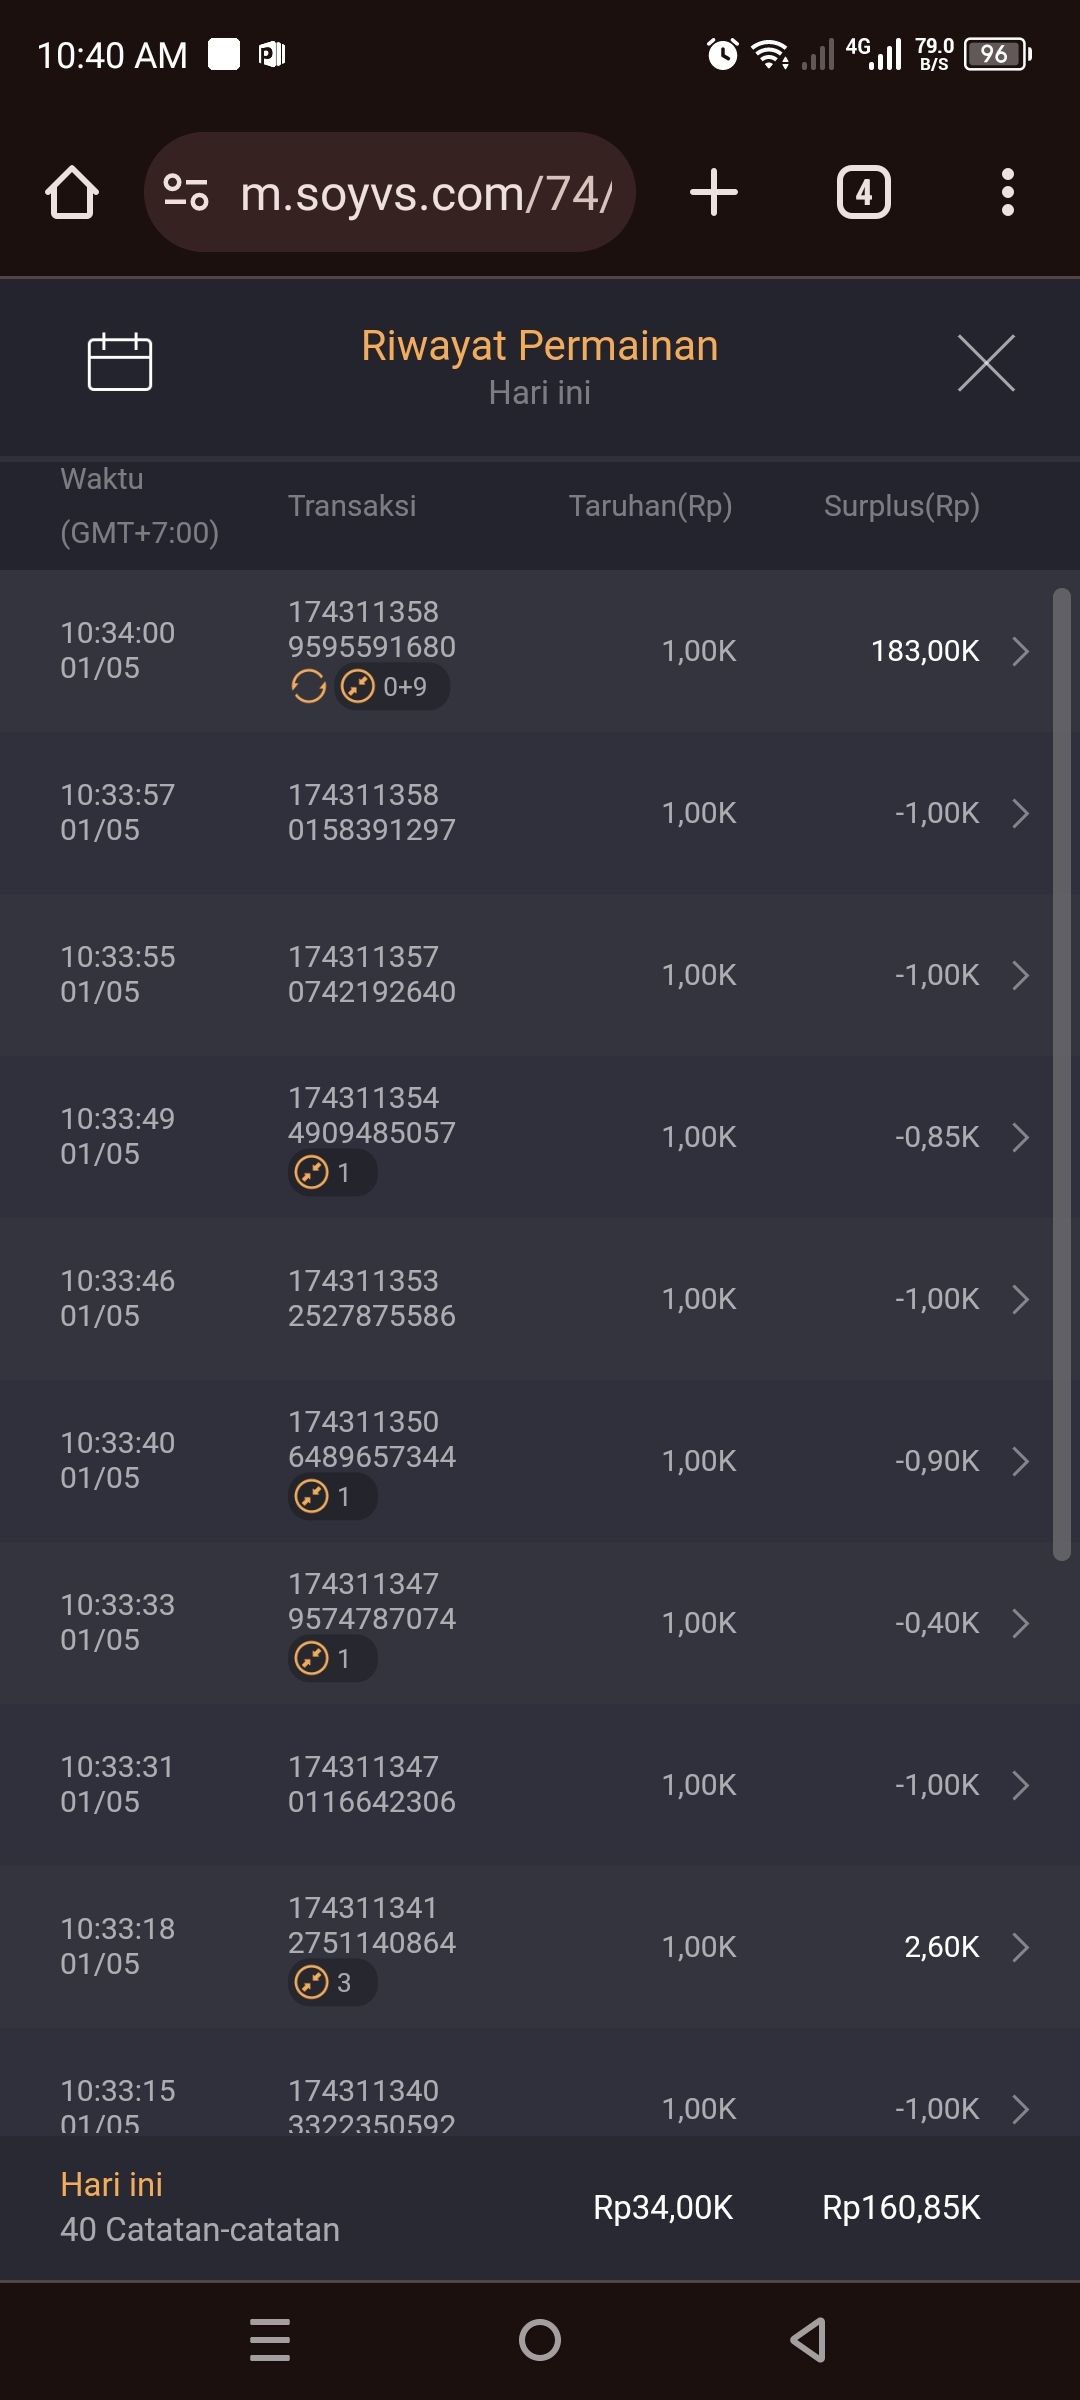This screenshot has height=2400, width=1080.
Task: Tap the 0+9 free spin badge
Action: (391, 687)
